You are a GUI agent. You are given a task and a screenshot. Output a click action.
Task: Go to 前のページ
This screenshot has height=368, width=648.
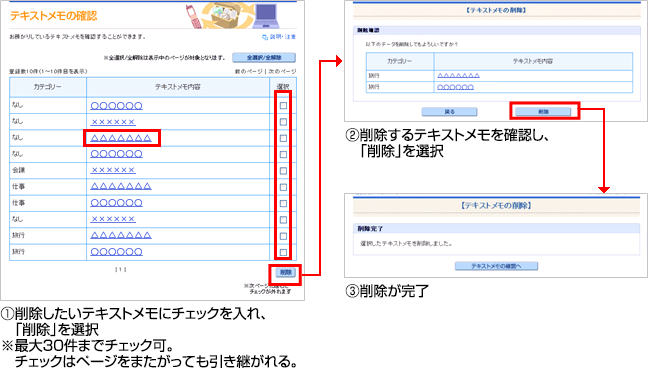coord(248,72)
